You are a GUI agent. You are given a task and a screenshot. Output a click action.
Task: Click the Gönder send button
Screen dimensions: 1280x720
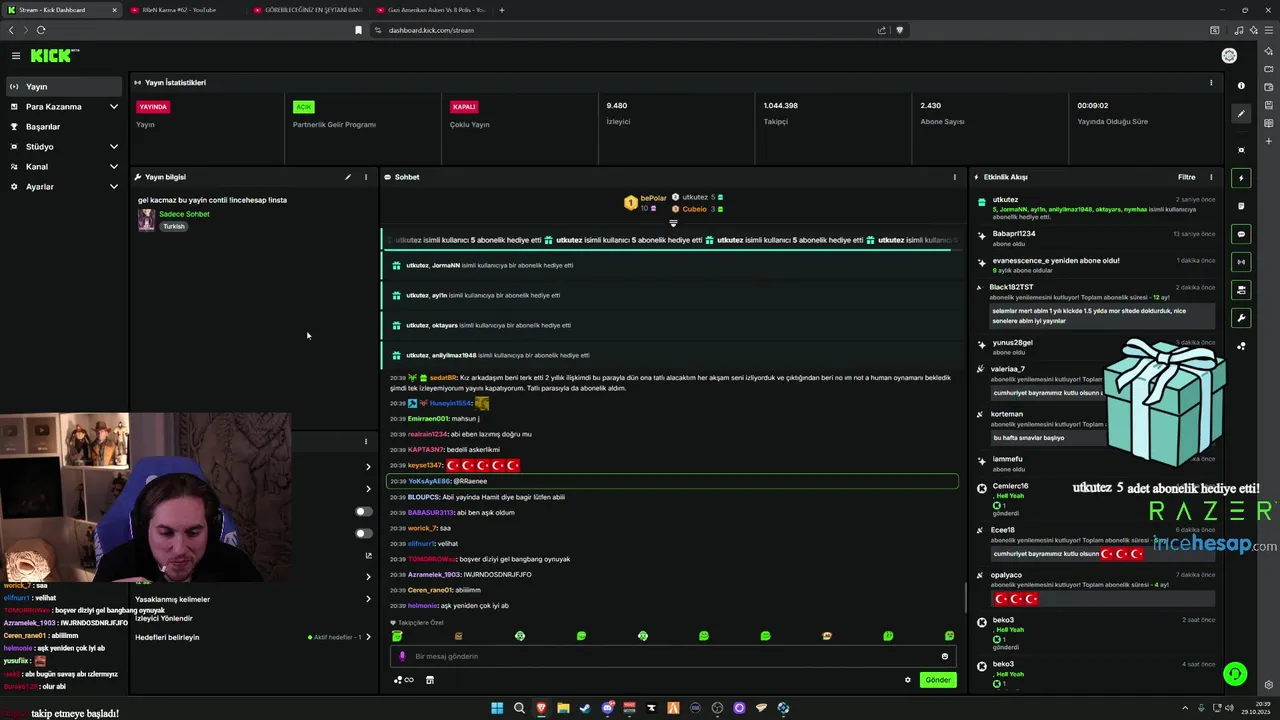tap(938, 680)
